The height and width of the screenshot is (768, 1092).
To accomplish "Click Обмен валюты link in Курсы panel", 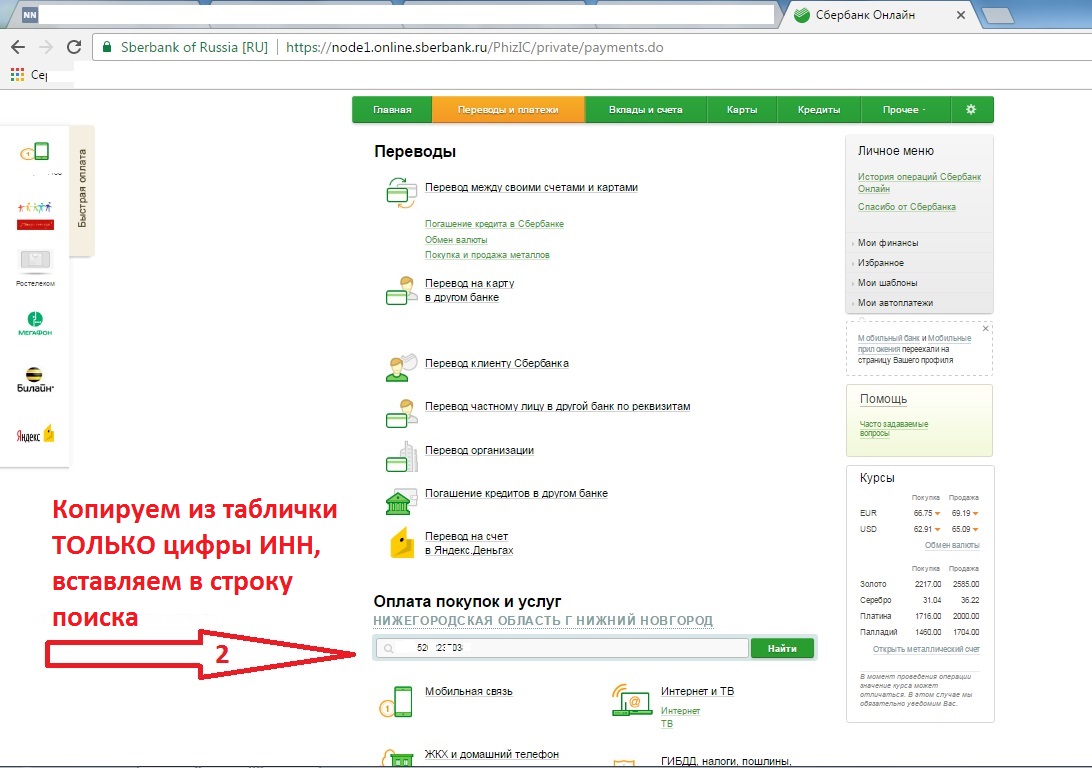I will 952,545.
